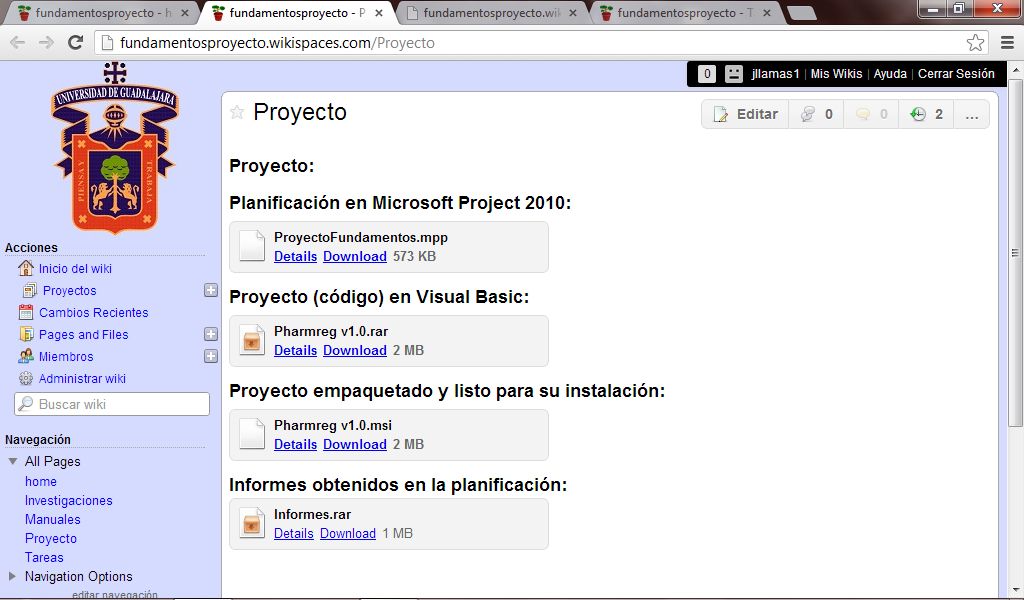1024x600 pixels.
Task: Expand Proyectos with its plus button
Action: coord(210,290)
